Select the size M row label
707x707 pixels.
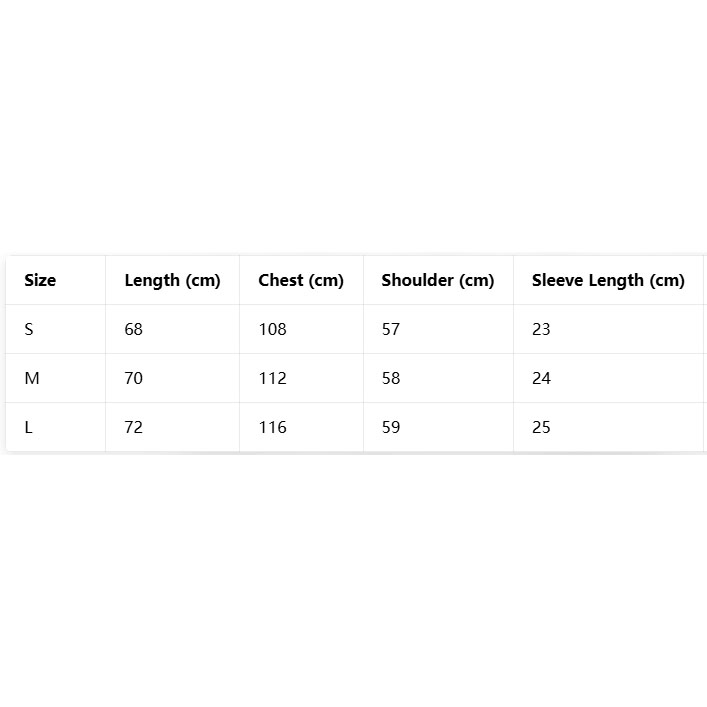tap(32, 378)
